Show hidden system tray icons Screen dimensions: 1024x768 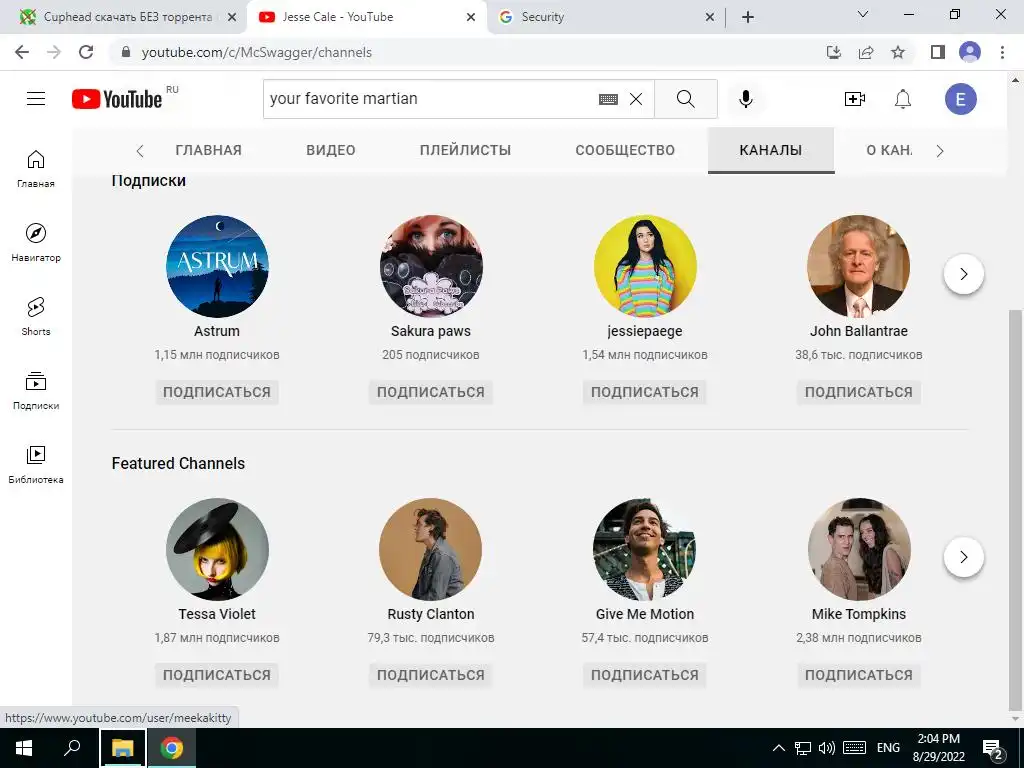point(778,748)
